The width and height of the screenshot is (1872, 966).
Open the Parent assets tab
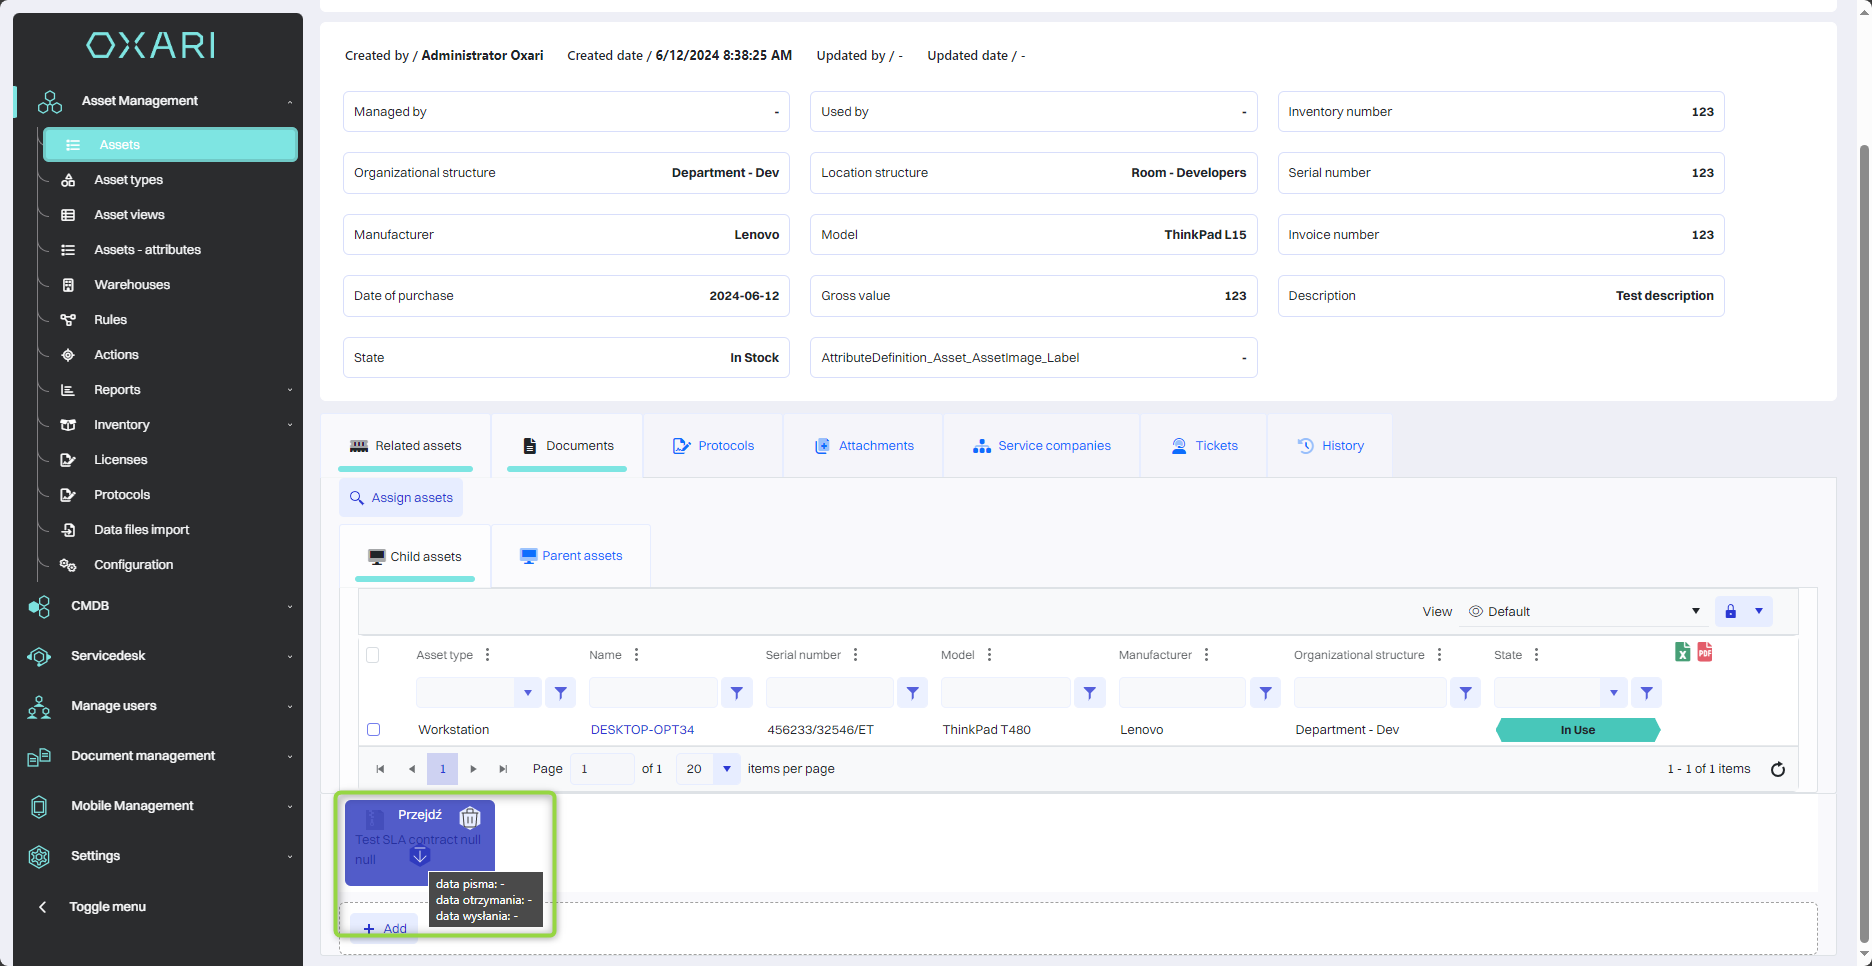click(x=571, y=556)
